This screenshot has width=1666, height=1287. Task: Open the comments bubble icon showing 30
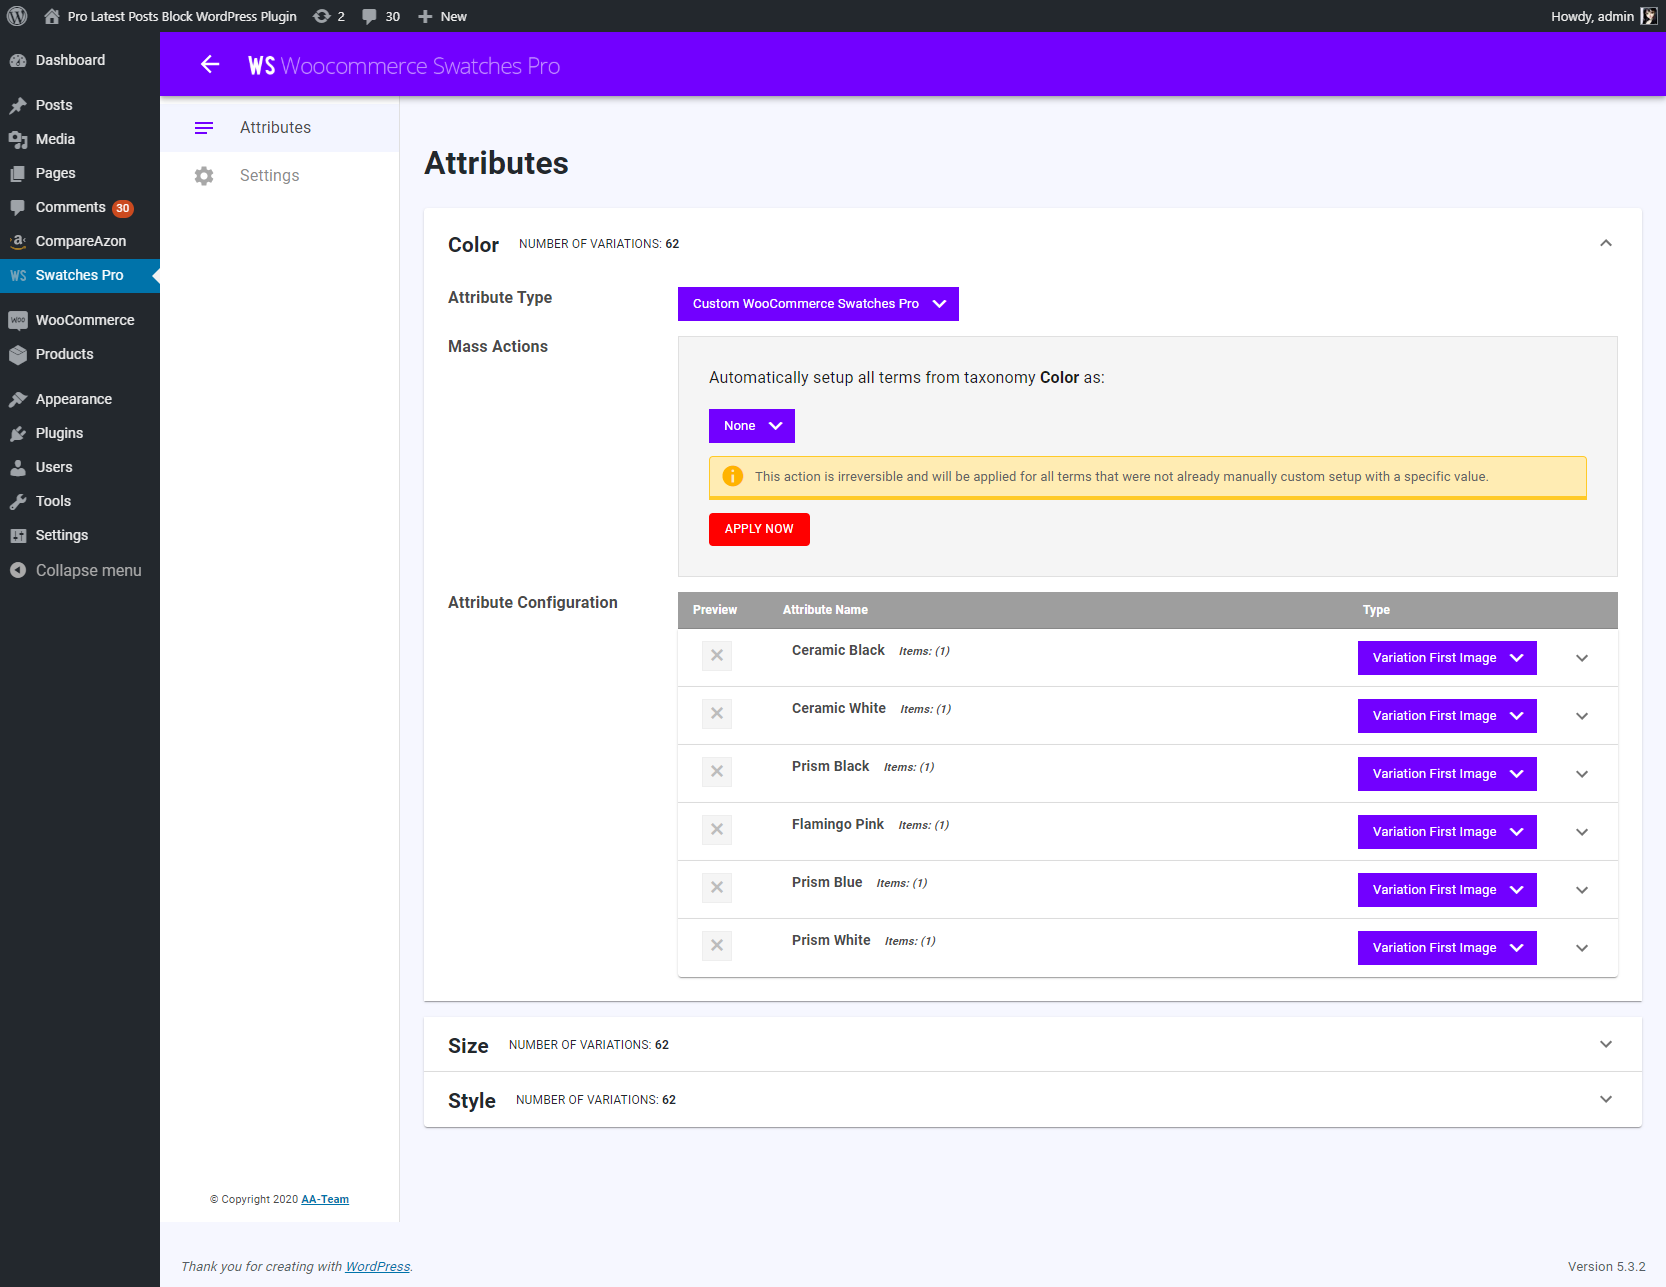(370, 16)
